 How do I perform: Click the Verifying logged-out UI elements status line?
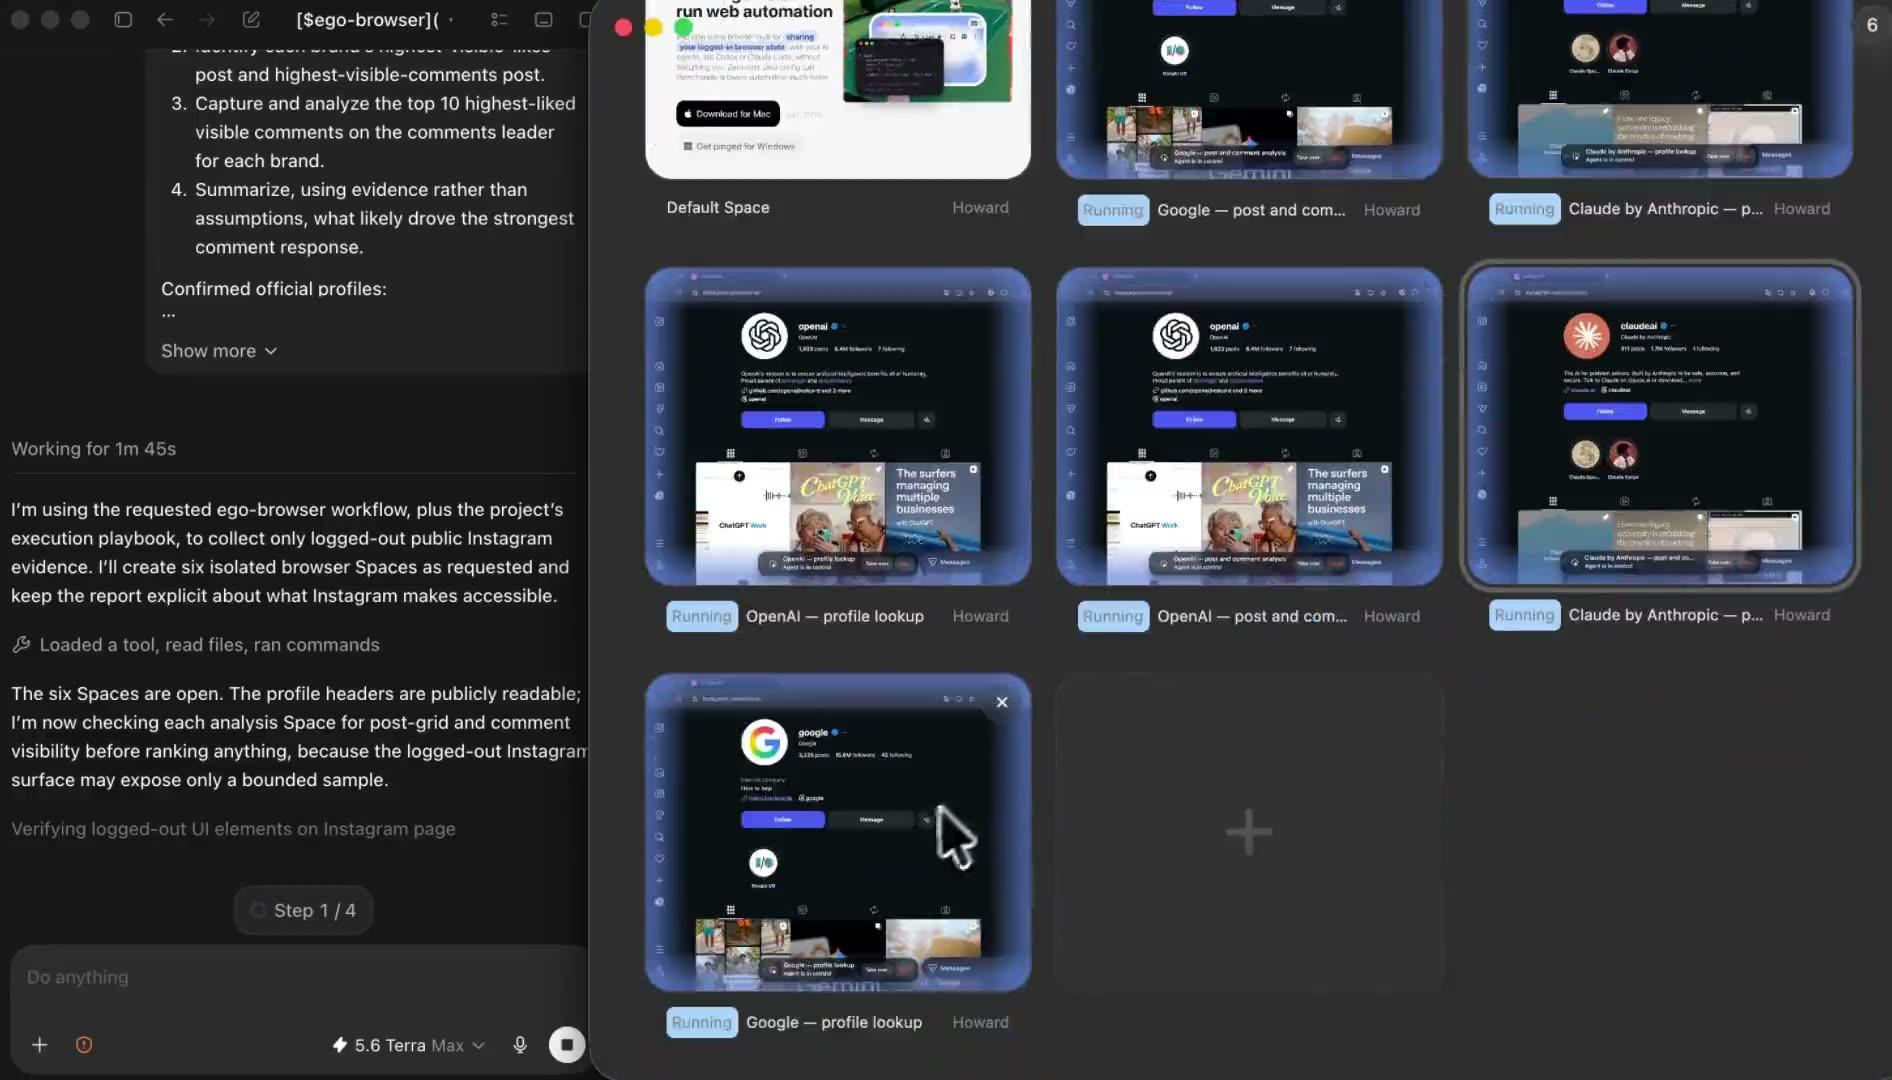(x=233, y=829)
